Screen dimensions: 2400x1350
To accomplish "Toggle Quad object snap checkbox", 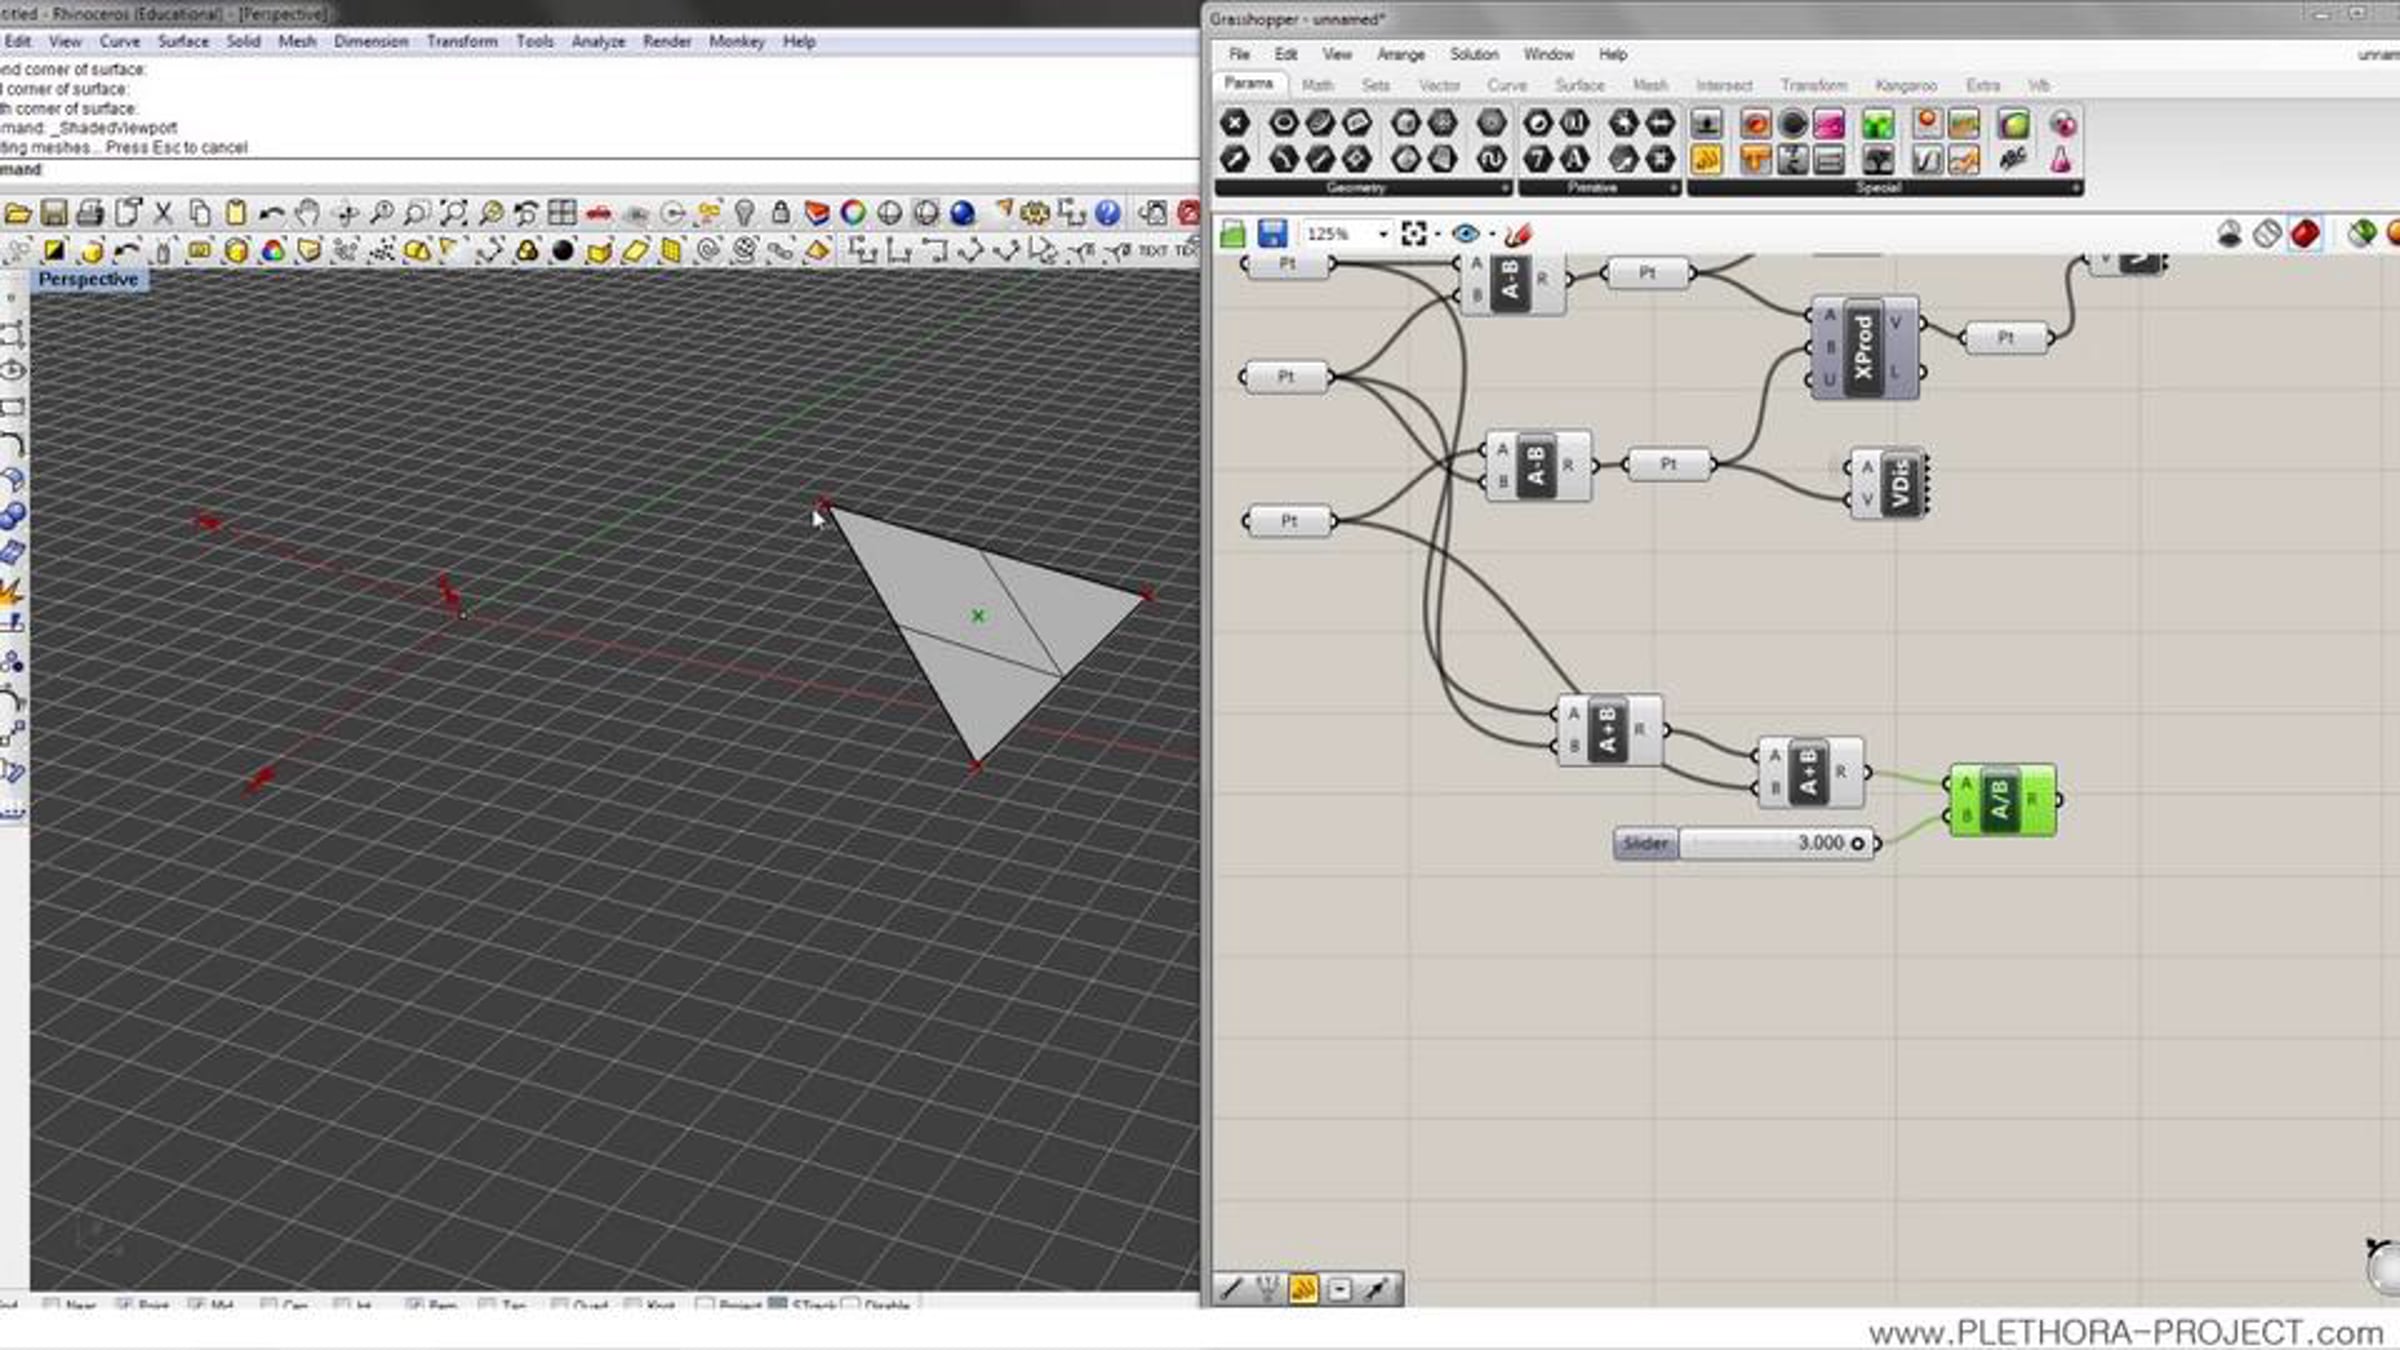I will 560,1305.
